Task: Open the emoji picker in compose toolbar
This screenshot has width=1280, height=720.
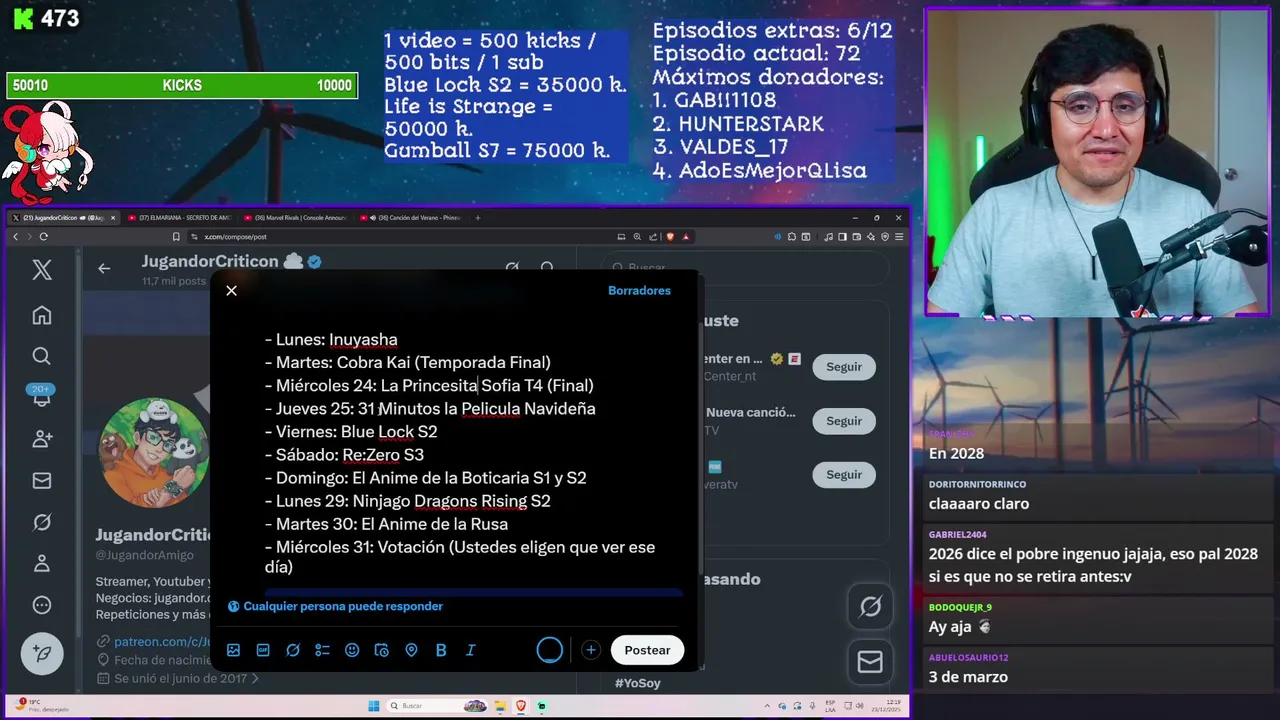Action: [352, 650]
